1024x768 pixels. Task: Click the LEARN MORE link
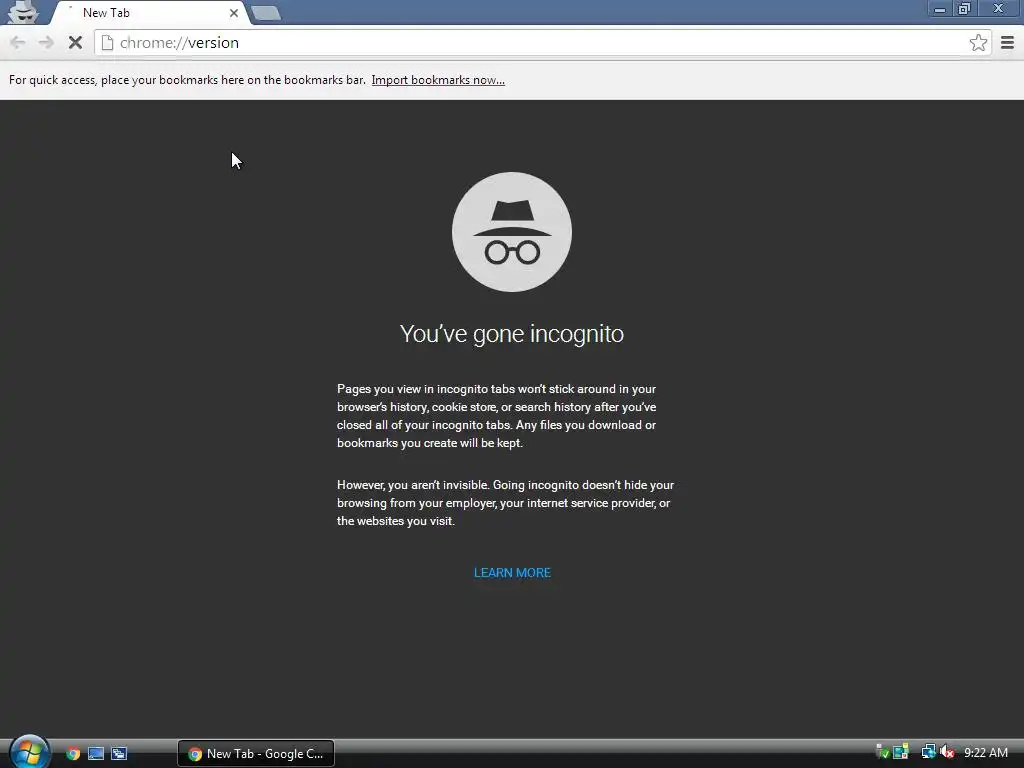click(512, 573)
